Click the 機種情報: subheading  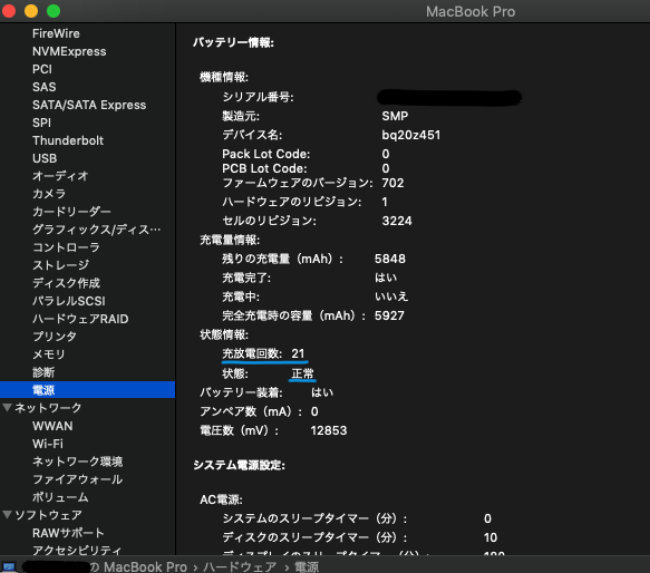coord(224,77)
